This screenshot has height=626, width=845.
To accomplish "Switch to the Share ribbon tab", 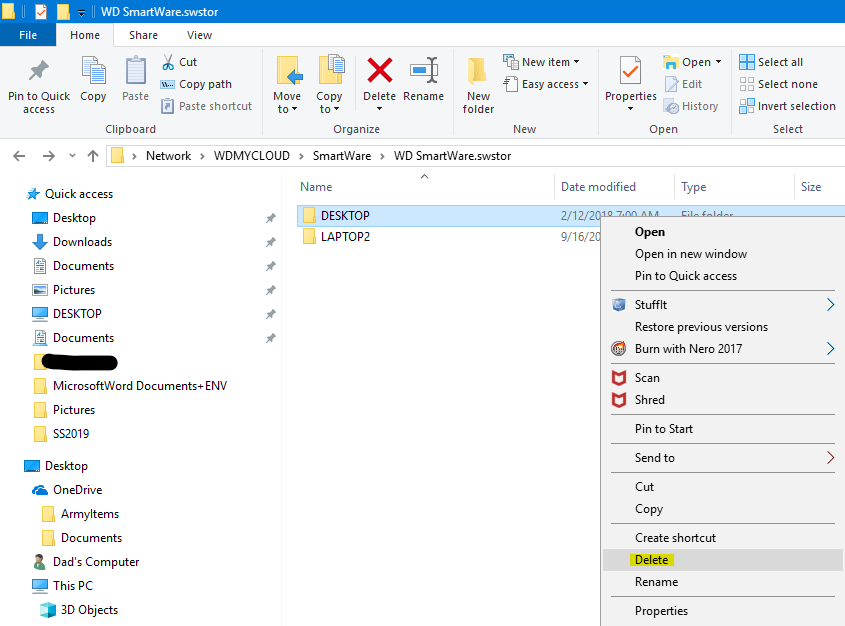I will [143, 35].
